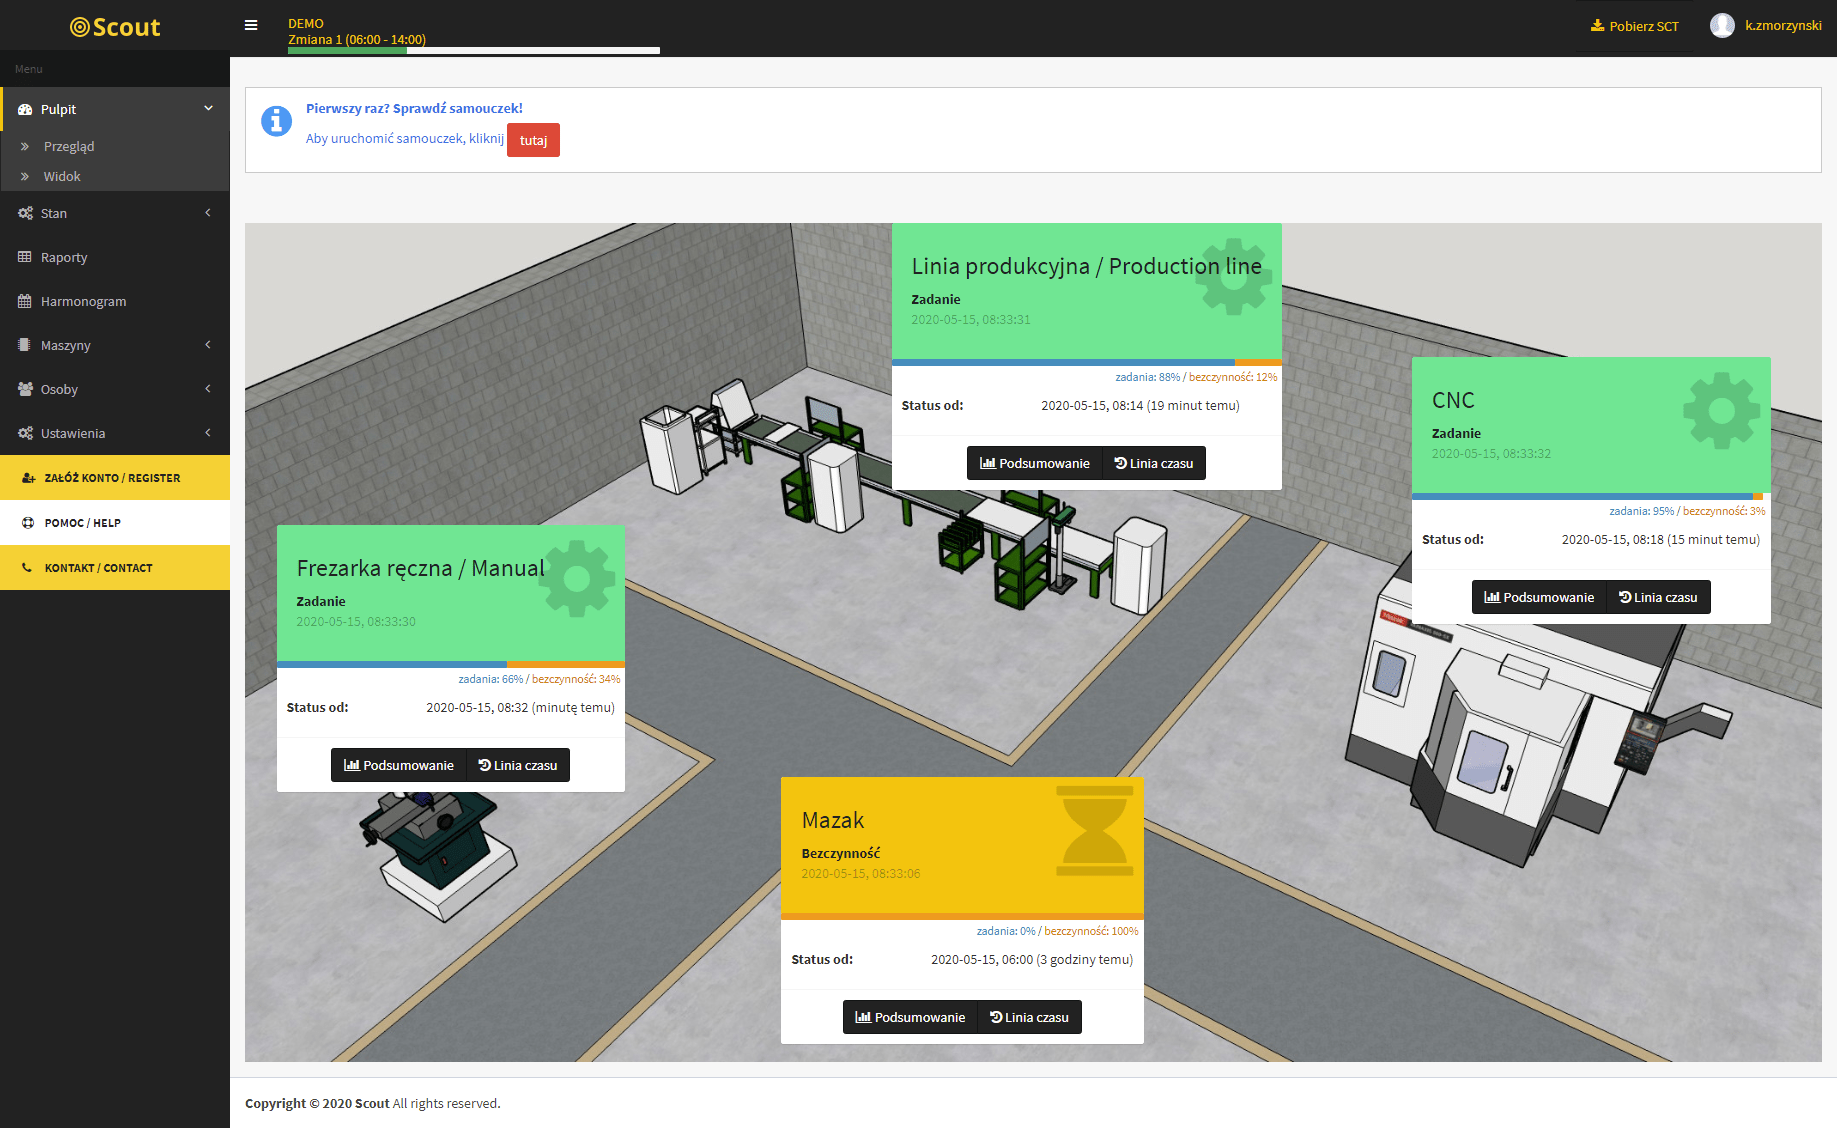Click the user avatar next to k.zmorzynski
This screenshot has height=1128, width=1837.
pos(1722,26)
